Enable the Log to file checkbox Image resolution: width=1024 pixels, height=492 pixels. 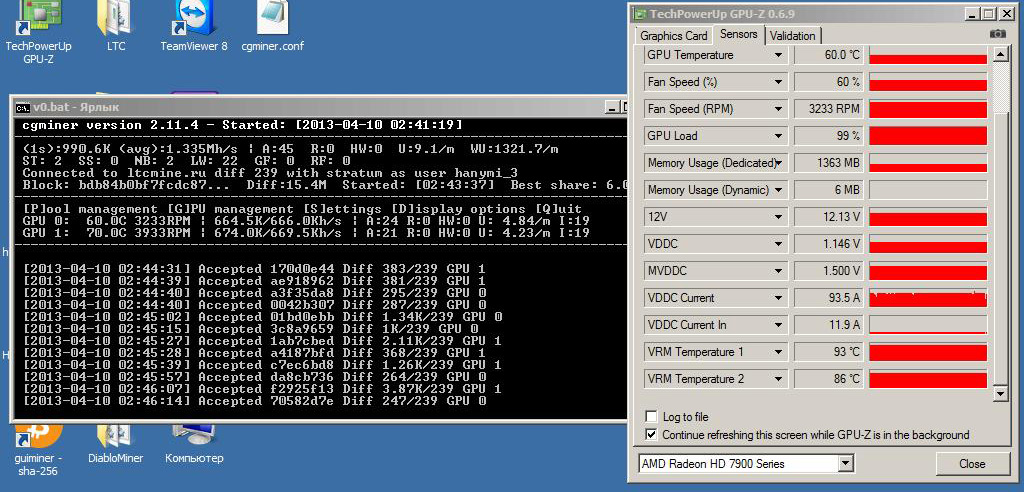[651, 417]
